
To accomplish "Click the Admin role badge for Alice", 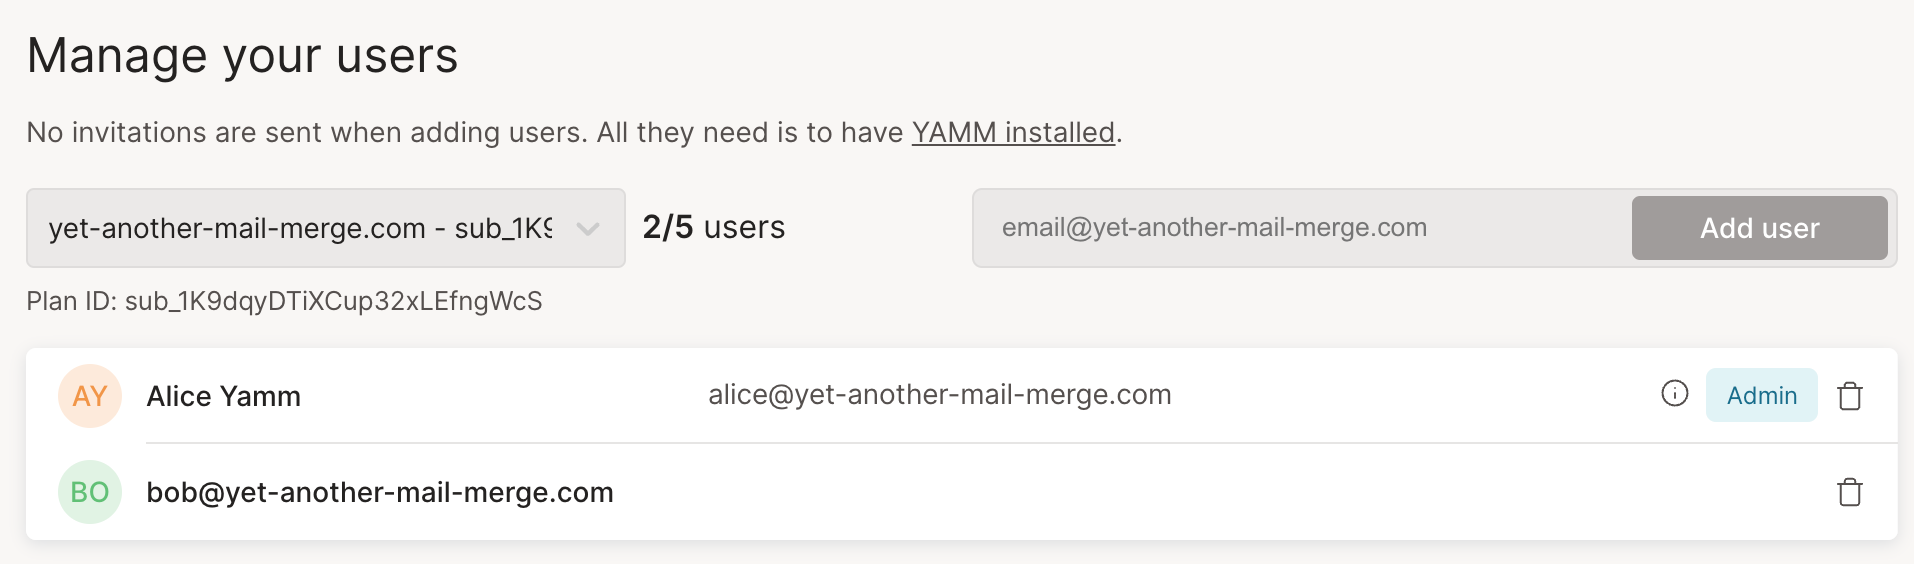I will tap(1761, 396).
